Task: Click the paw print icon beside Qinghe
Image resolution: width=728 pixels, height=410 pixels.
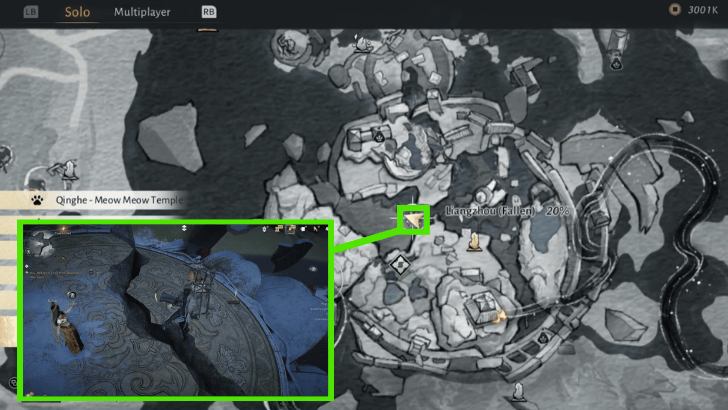Action: click(38, 200)
